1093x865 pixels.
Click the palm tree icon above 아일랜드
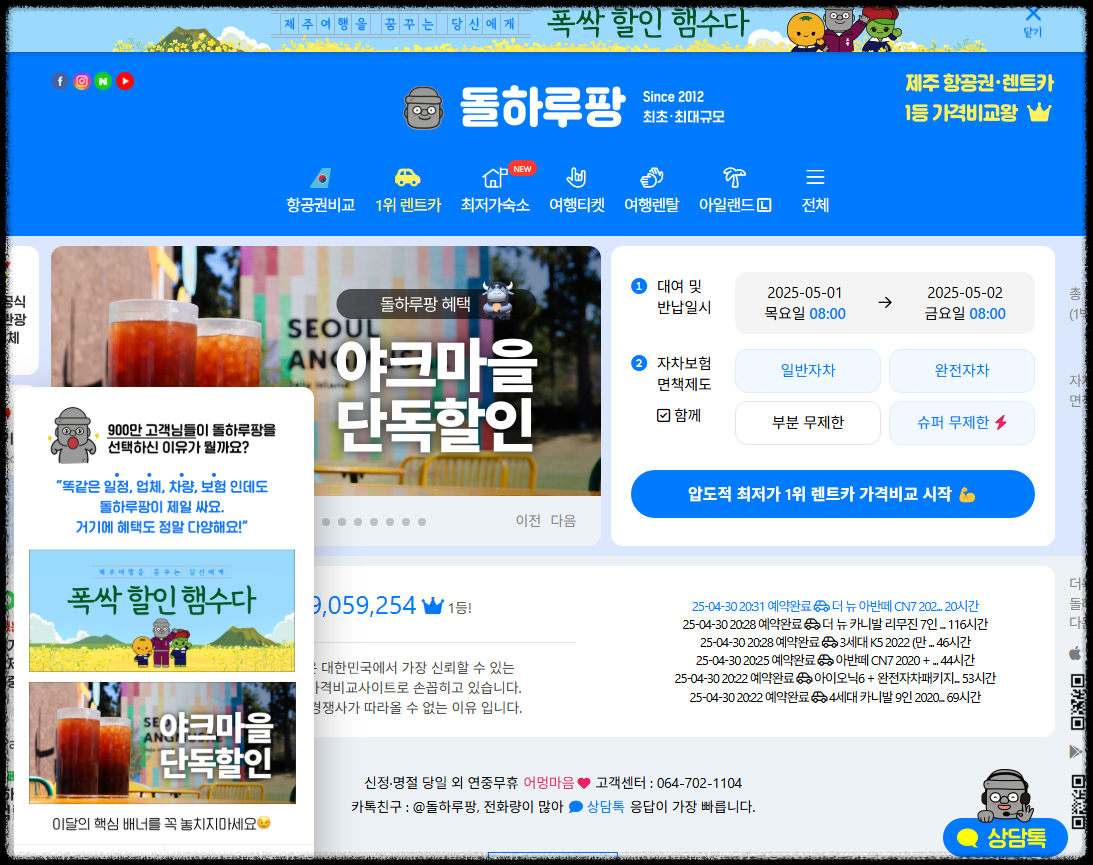(734, 177)
